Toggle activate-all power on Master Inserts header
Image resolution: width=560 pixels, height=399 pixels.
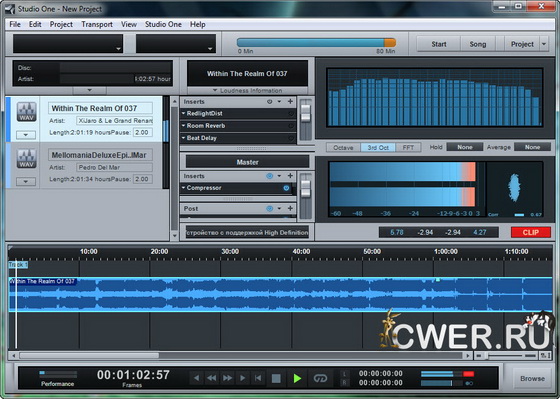pos(270,176)
